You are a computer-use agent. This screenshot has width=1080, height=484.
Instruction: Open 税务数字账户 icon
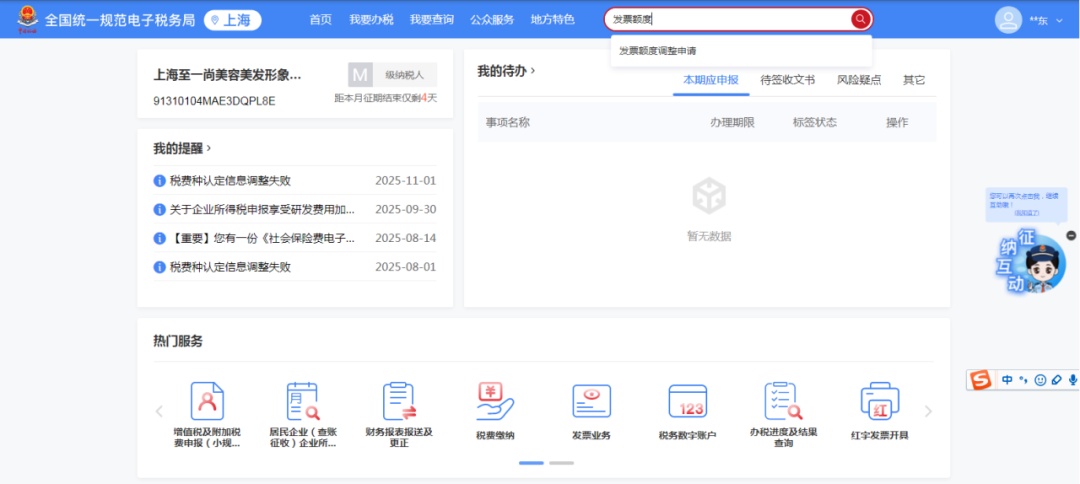point(687,402)
